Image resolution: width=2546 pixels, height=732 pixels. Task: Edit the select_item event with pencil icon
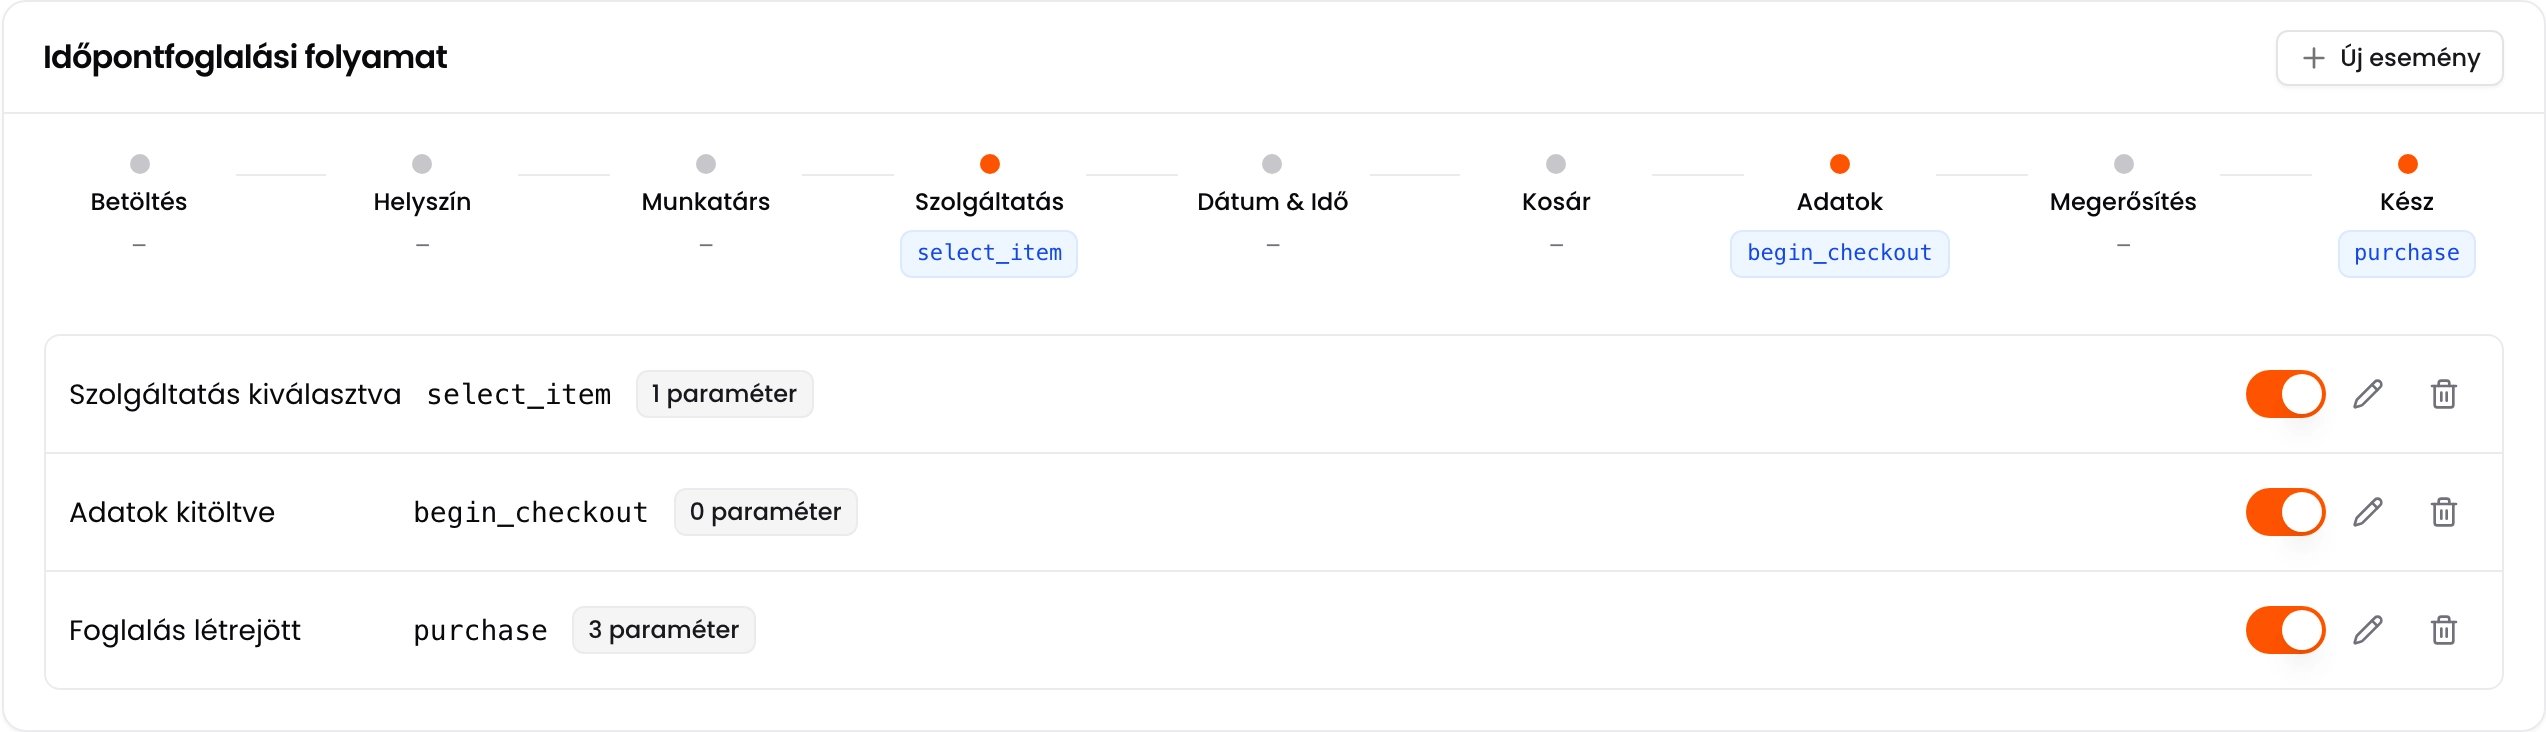[x=2367, y=394]
